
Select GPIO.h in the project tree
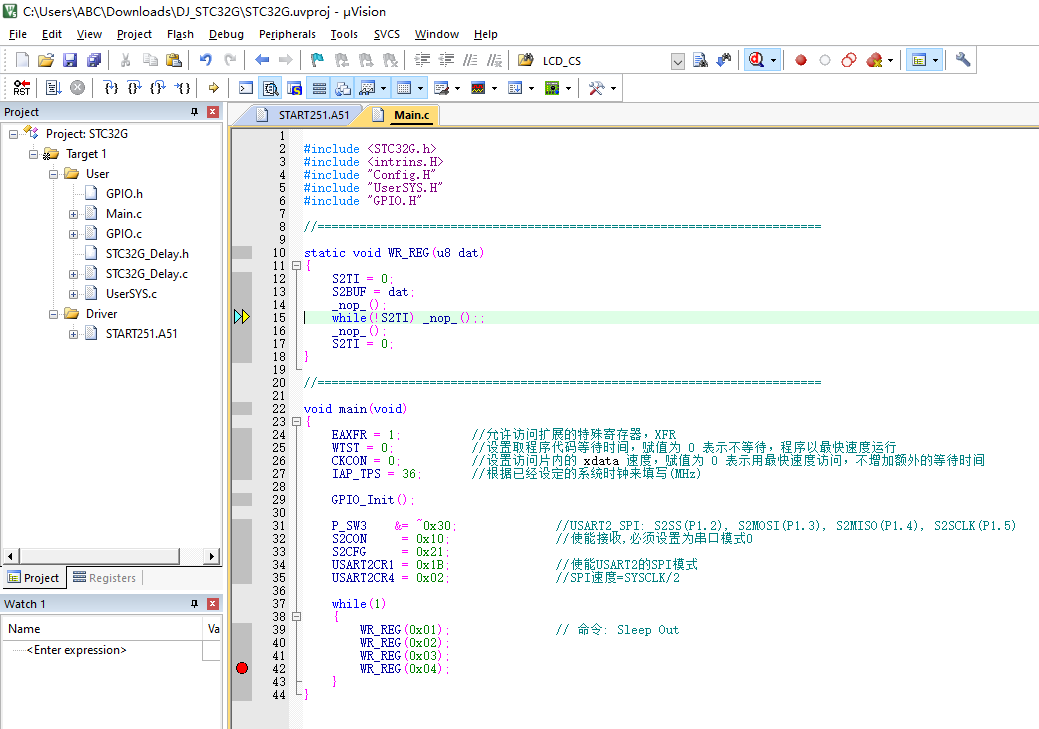pyautogui.click(x=124, y=194)
